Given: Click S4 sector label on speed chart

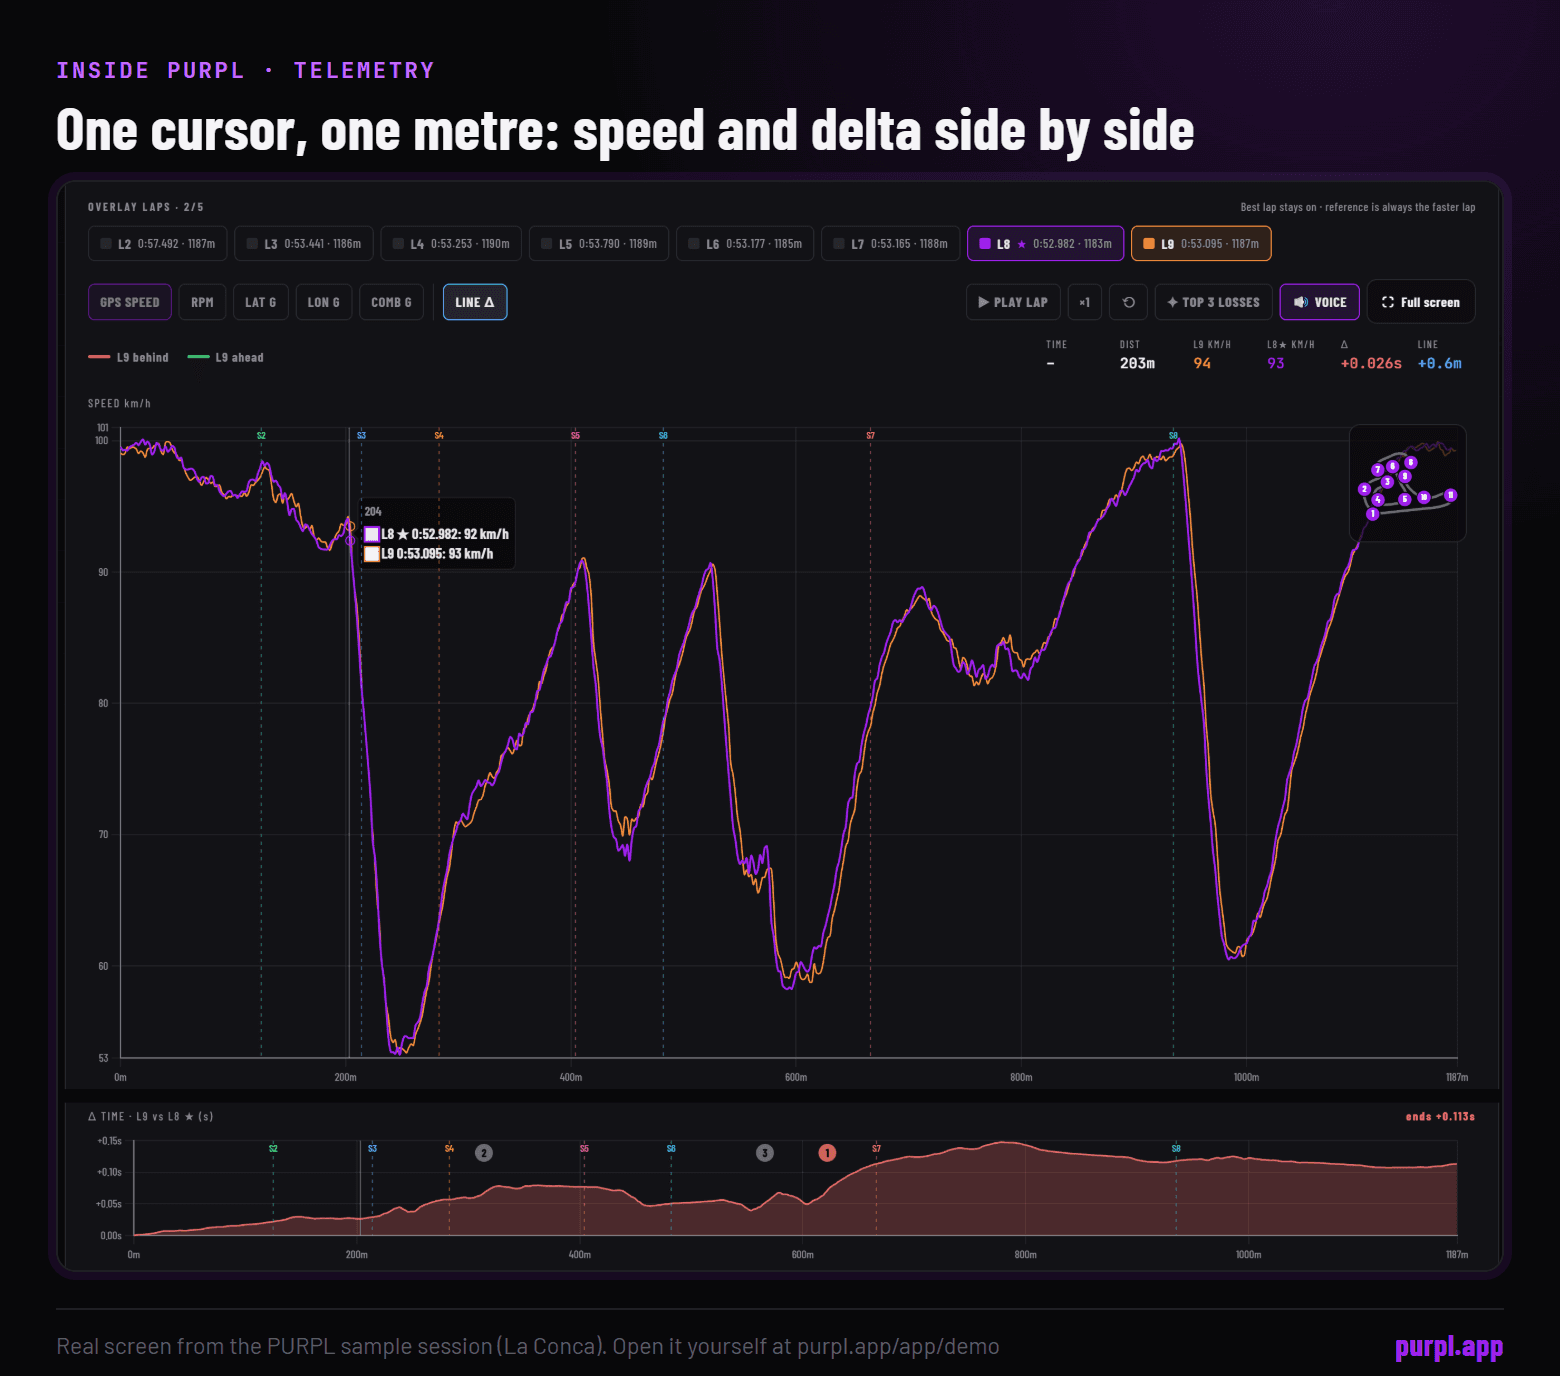Looking at the screenshot, I should pos(439,435).
